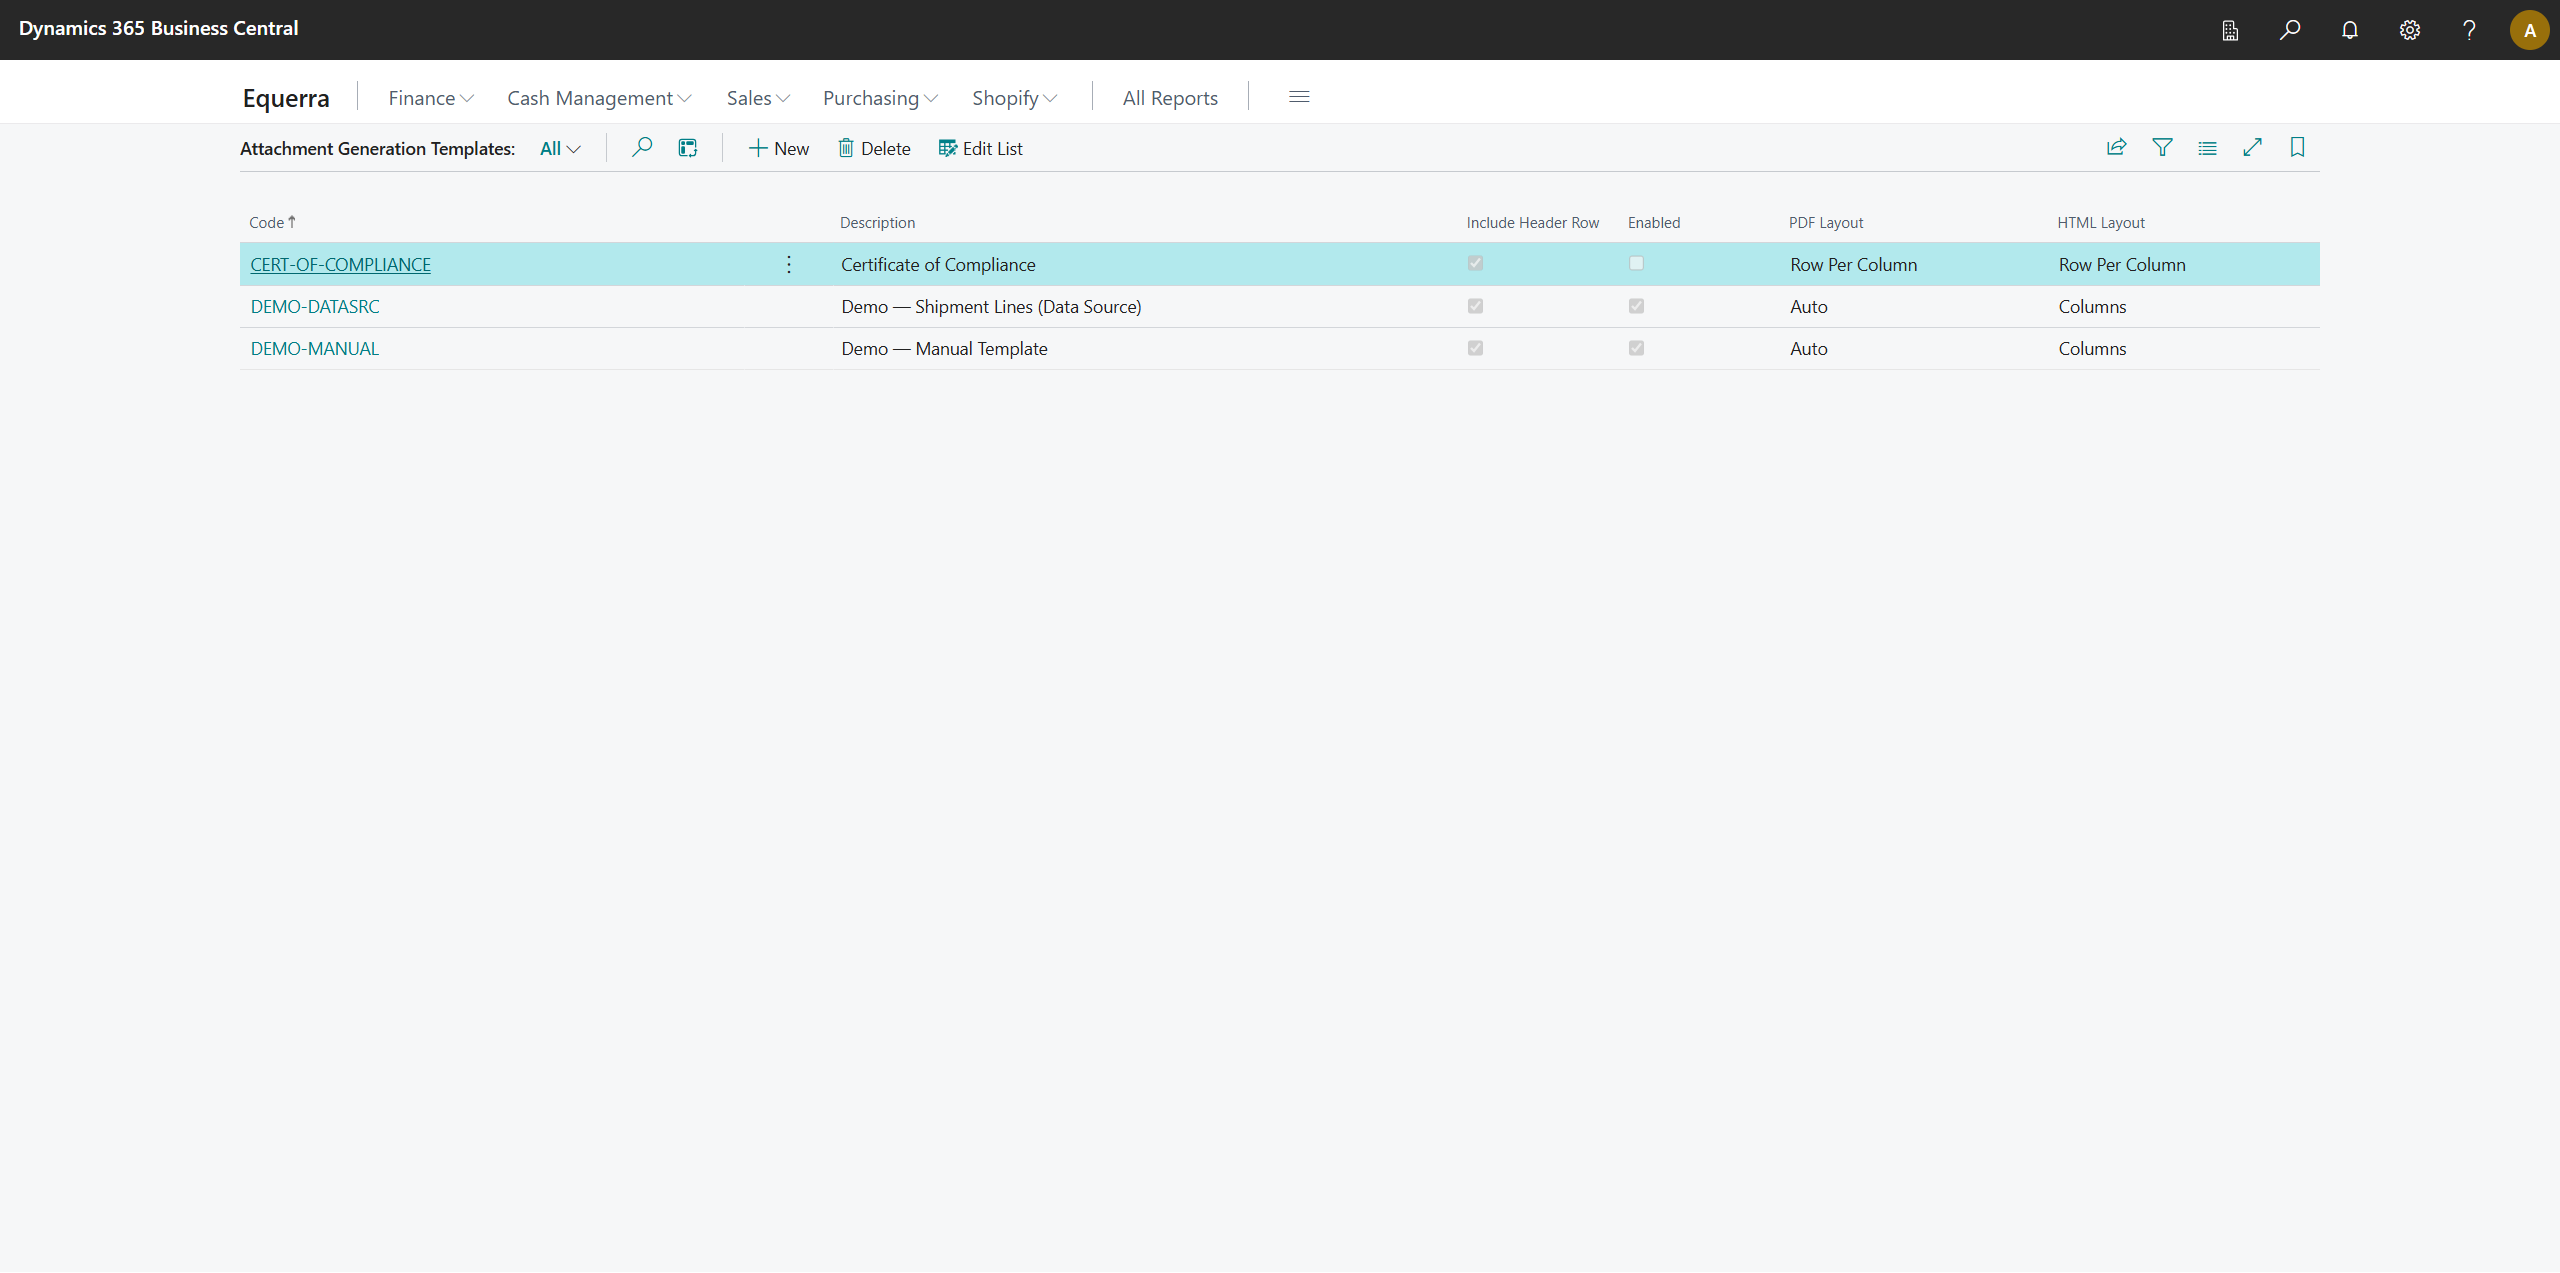
Task: Select the 'Demo — Manual Template' cell
Action: (944, 348)
